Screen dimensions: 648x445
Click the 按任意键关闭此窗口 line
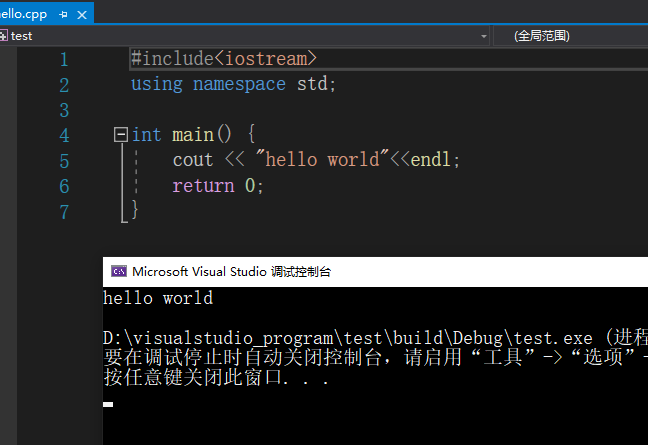click(217, 378)
